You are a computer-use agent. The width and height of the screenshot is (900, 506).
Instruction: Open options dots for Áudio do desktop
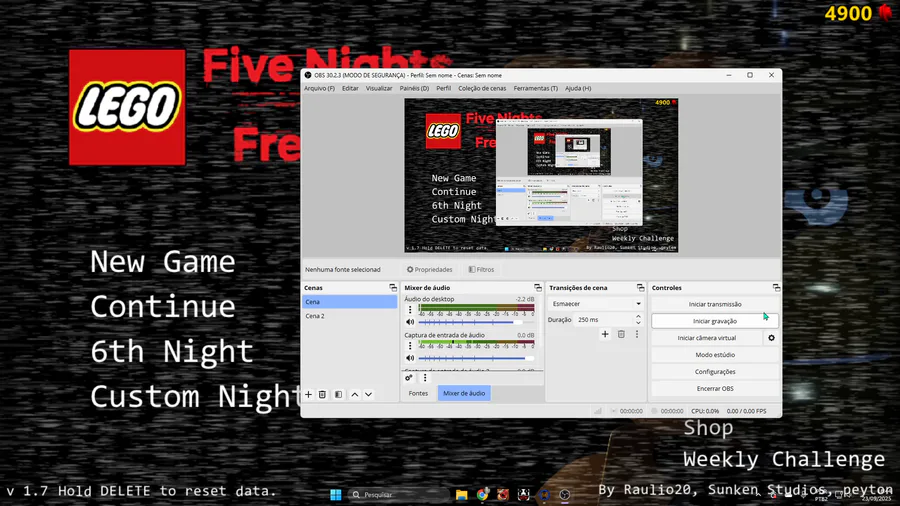click(410, 310)
